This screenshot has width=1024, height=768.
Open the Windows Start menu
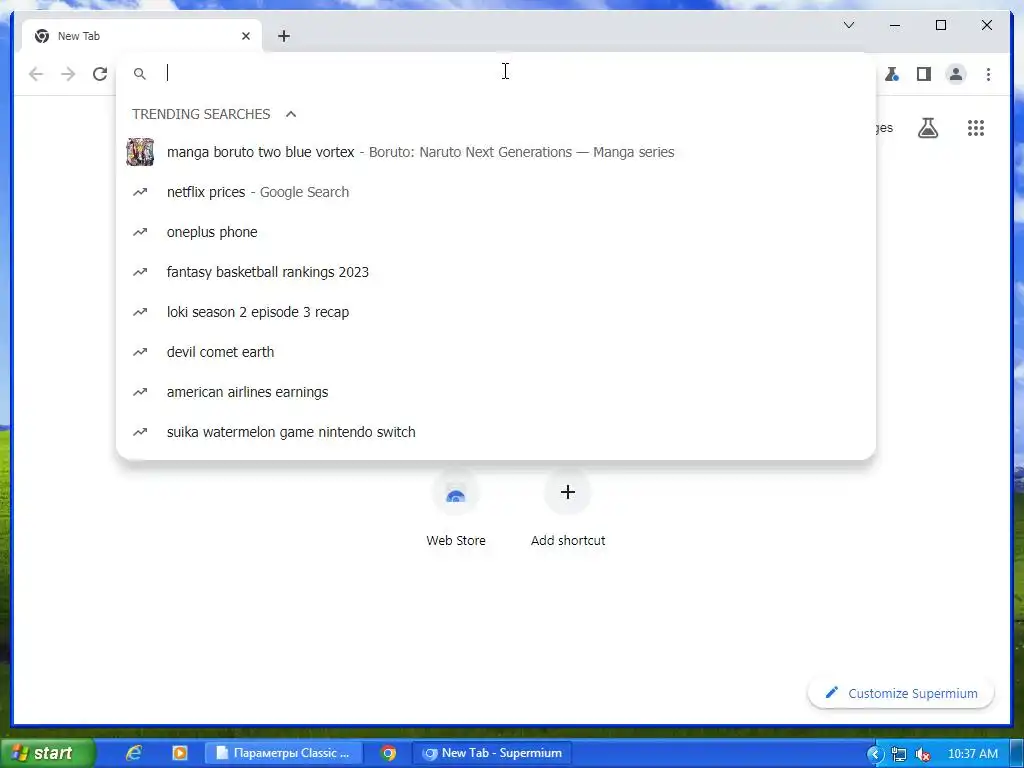pyautogui.click(x=46, y=753)
